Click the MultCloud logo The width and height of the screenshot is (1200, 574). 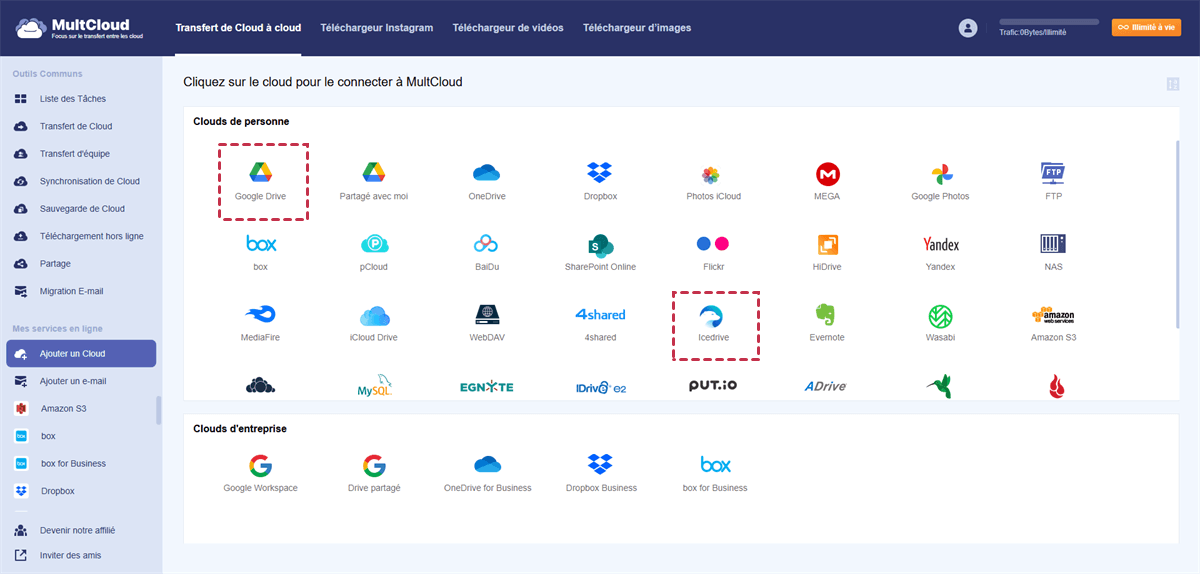(80, 28)
